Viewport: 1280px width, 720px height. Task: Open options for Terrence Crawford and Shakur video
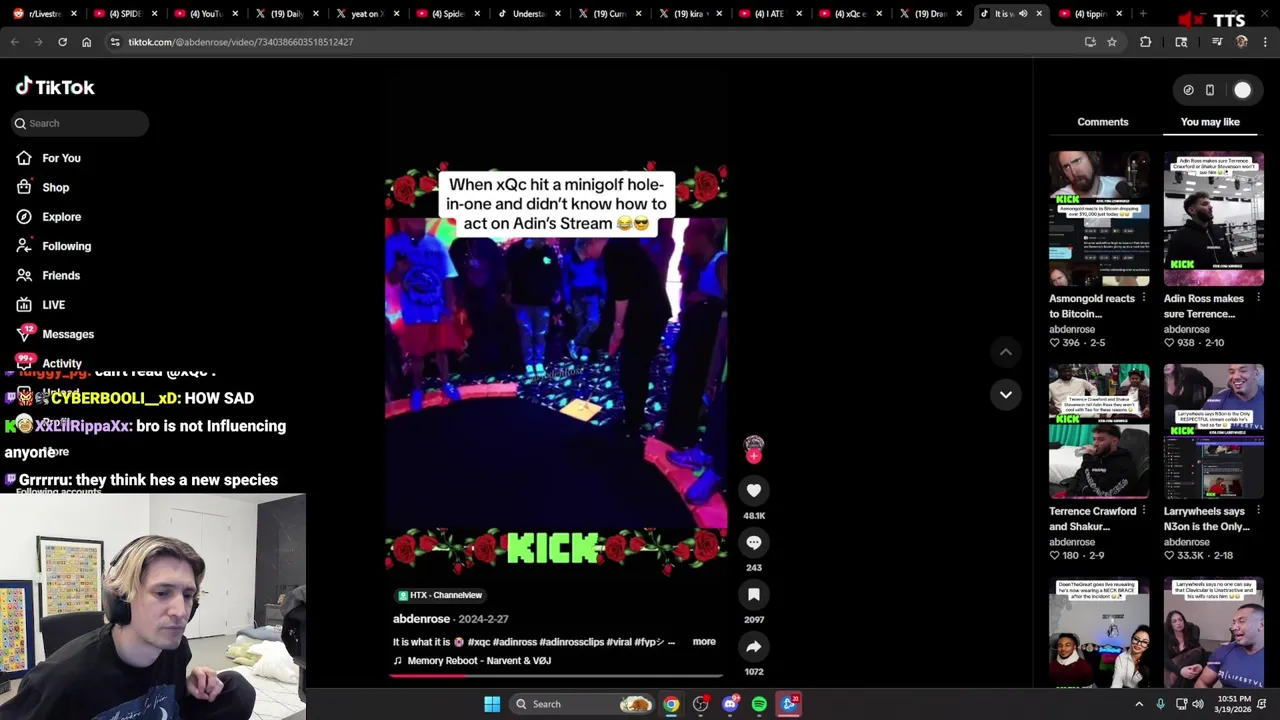click(1144, 511)
